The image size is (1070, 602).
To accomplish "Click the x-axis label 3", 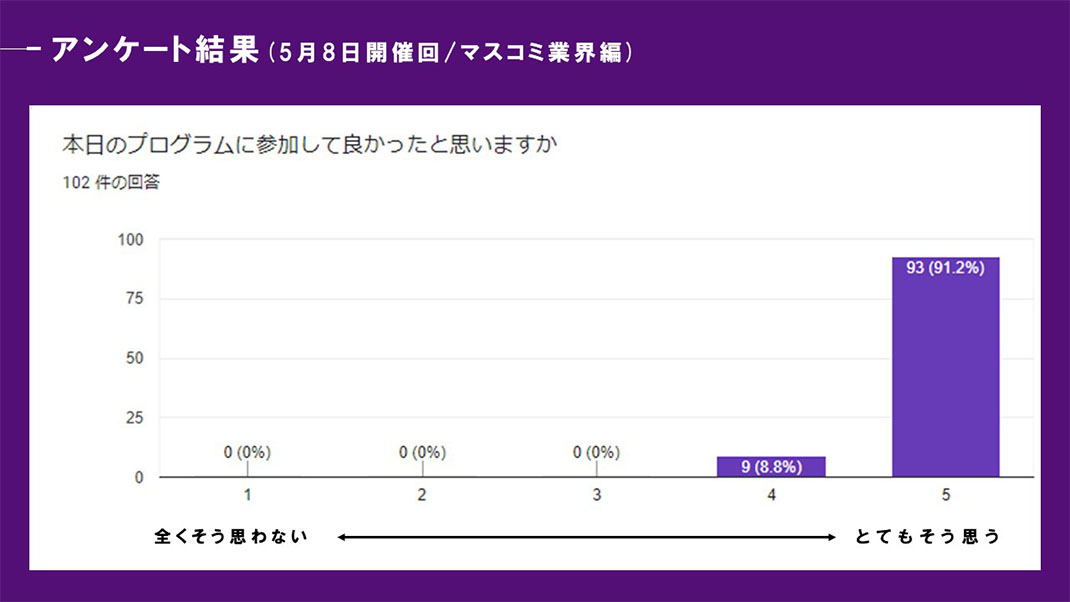I will coord(596,495).
